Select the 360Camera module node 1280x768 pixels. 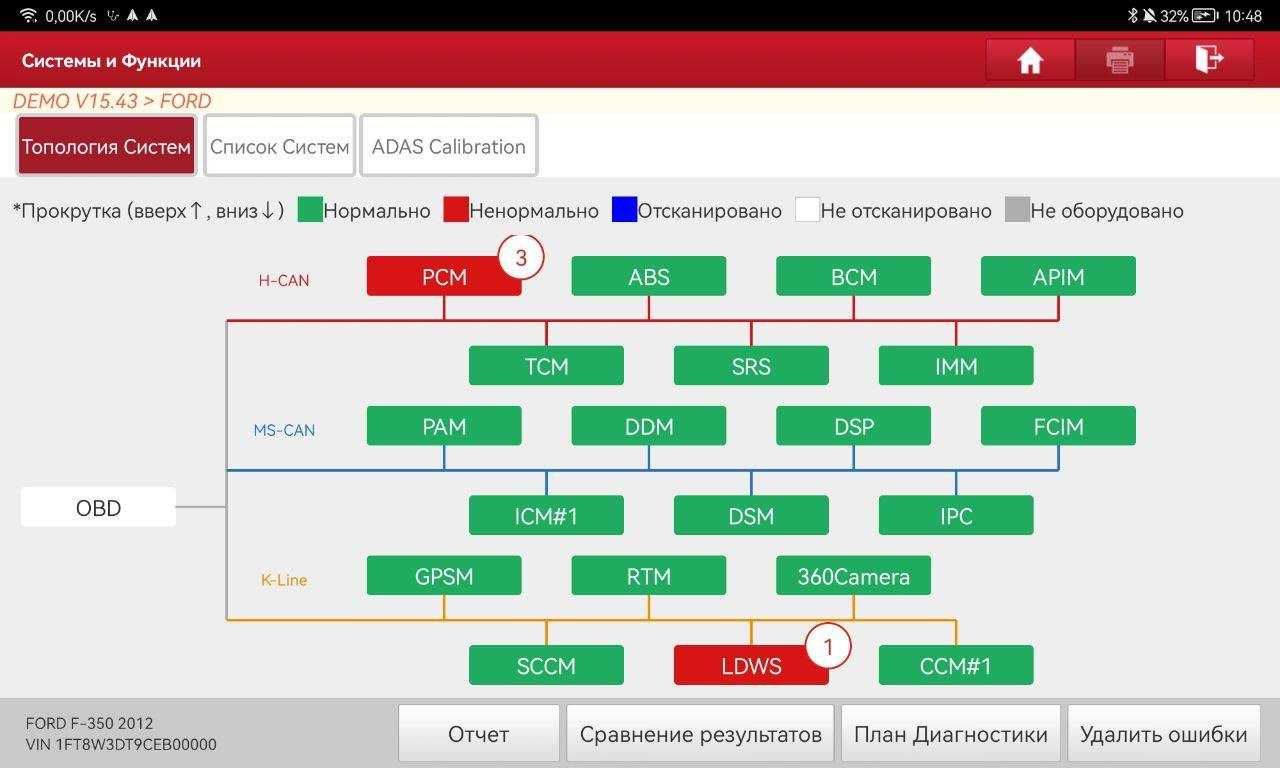(x=854, y=576)
